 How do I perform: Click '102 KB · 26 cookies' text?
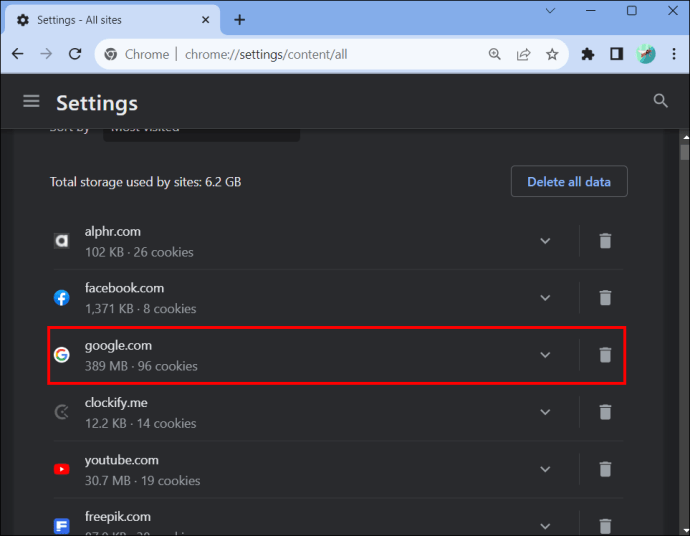[x=139, y=252]
